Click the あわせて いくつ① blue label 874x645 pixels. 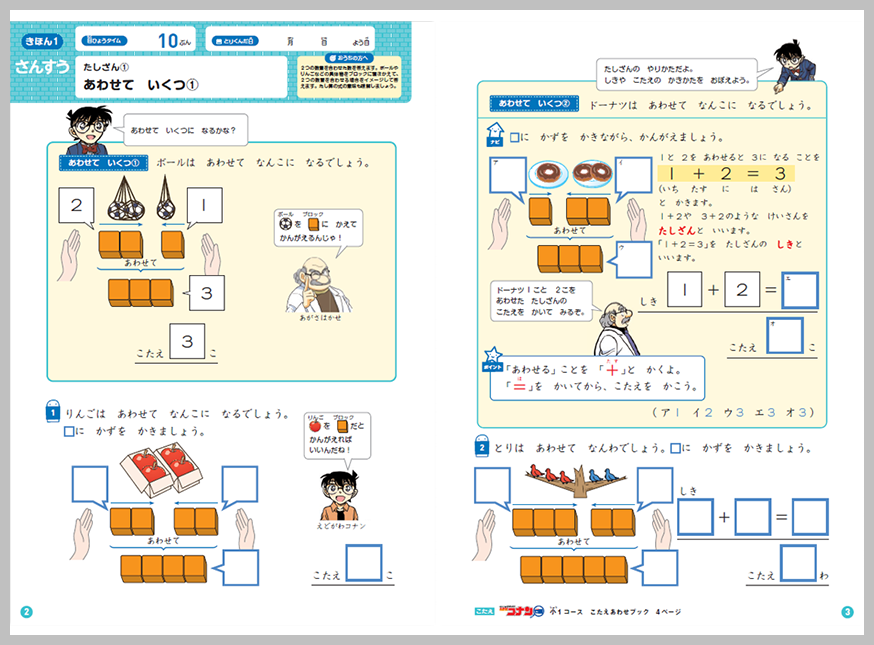103,163
